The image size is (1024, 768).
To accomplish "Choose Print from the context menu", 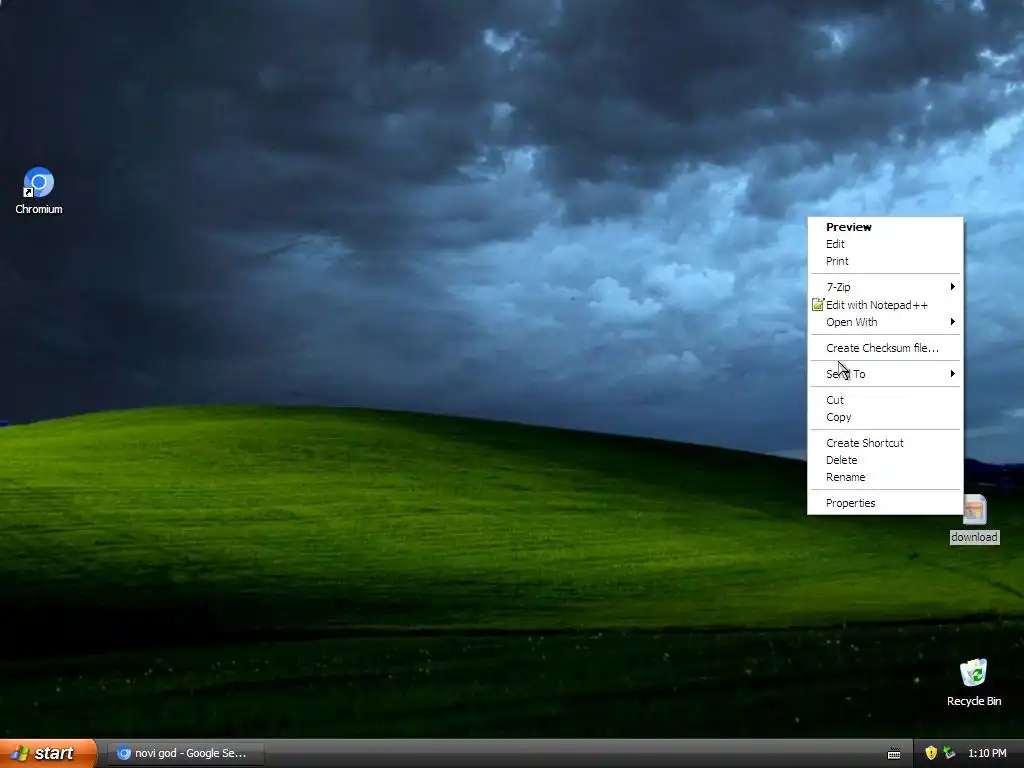I will 885,261.
